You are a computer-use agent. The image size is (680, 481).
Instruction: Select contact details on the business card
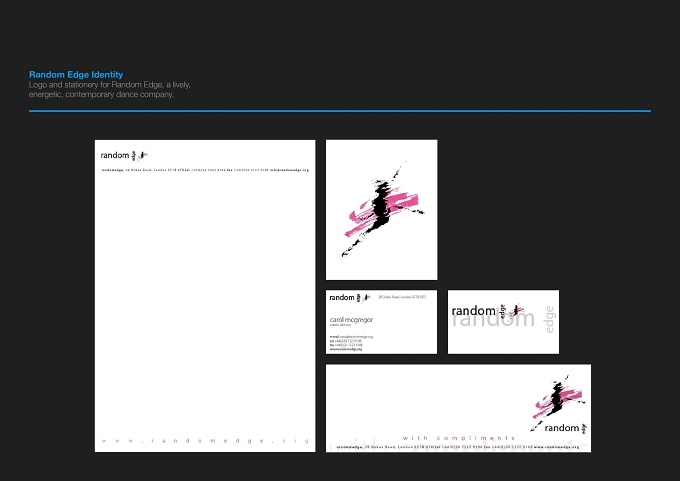coord(351,343)
